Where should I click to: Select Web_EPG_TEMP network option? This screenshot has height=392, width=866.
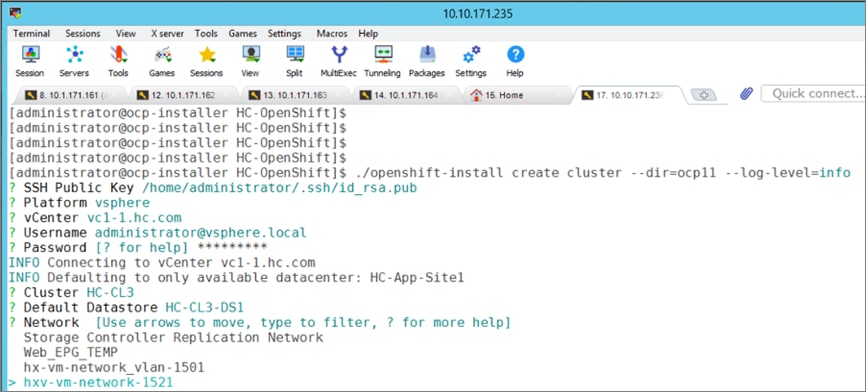(x=71, y=352)
